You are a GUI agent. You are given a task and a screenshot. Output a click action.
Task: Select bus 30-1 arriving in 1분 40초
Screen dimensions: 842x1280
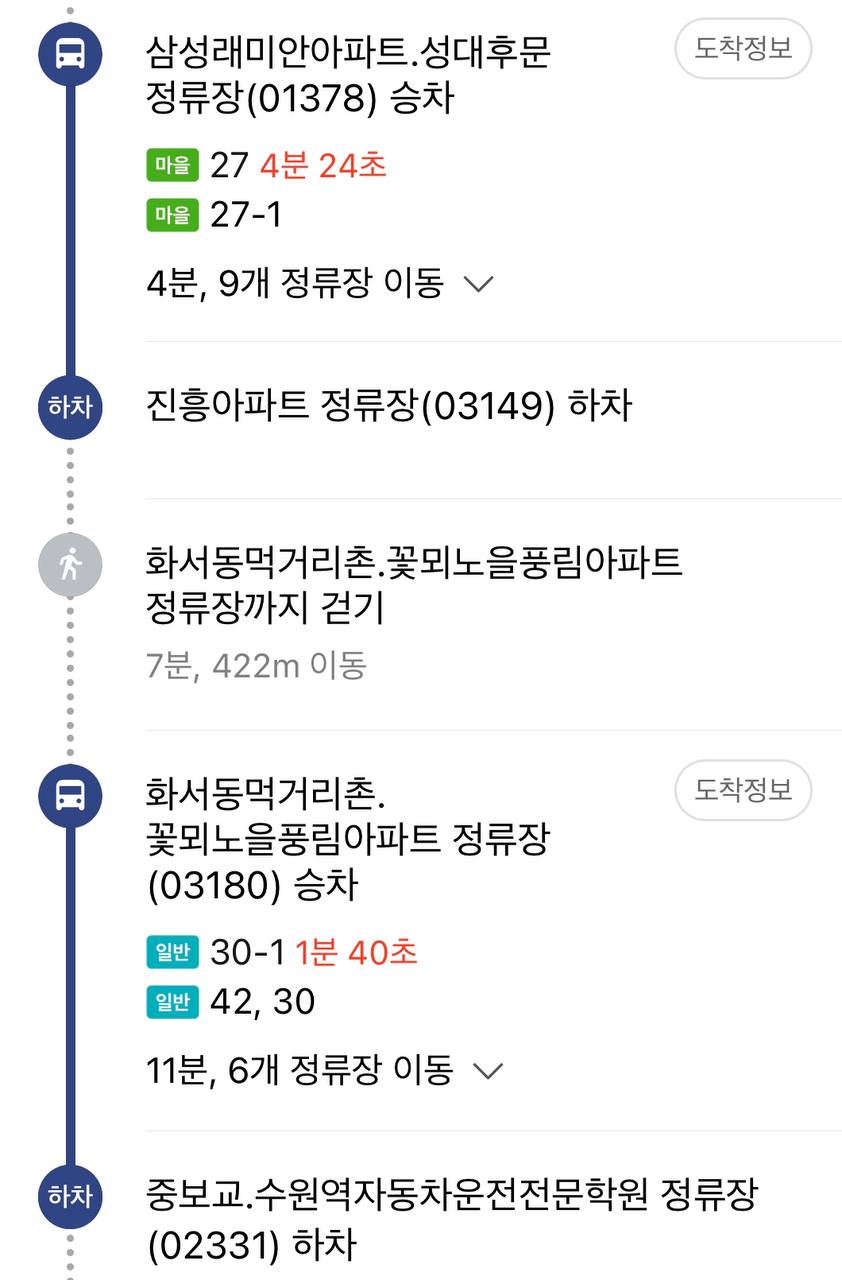coord(314,952)
